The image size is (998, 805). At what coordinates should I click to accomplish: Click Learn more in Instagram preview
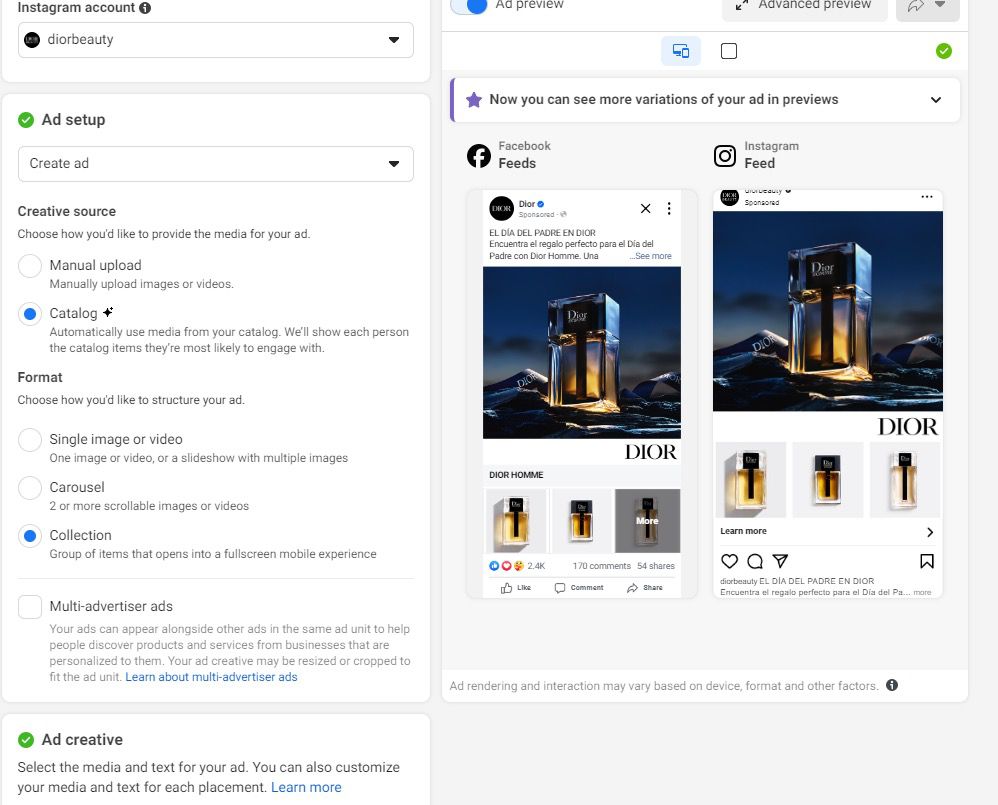pos(743,531)
